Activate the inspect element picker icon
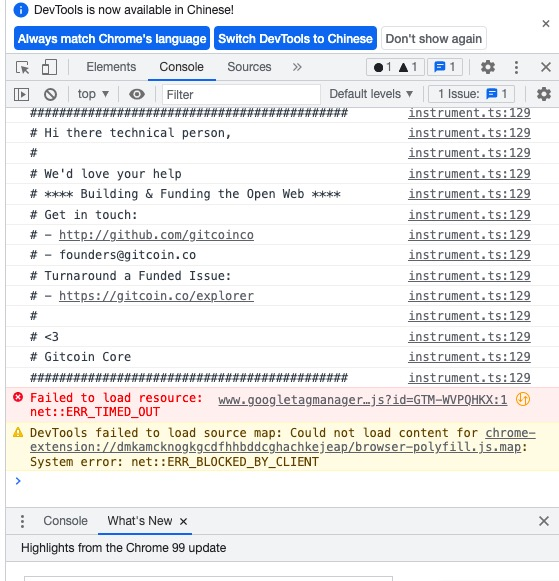The height and width of the screenshot is (581, 559). point(23,67)
